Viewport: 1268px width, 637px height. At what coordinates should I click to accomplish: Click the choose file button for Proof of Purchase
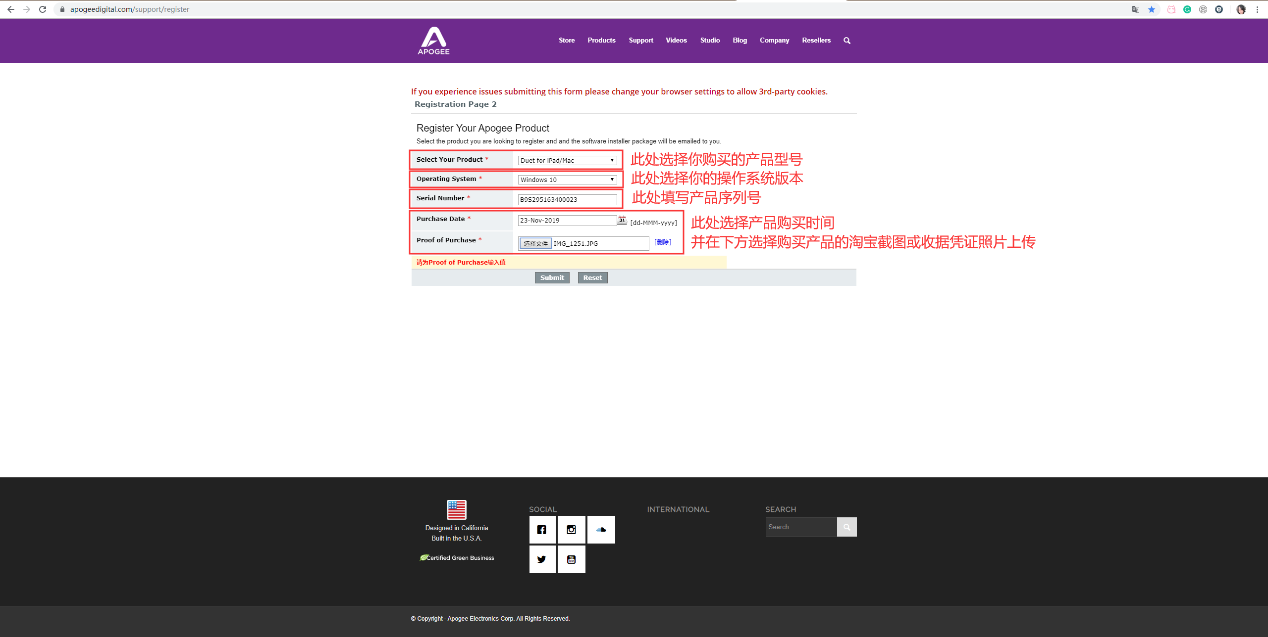pos(536,243)
